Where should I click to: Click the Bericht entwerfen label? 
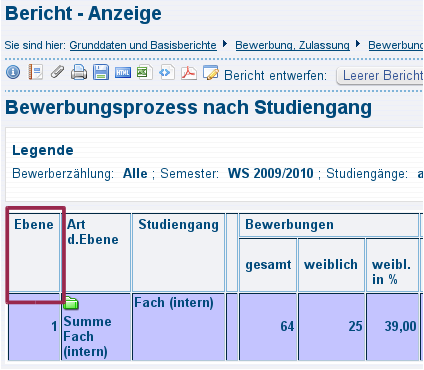275,76
